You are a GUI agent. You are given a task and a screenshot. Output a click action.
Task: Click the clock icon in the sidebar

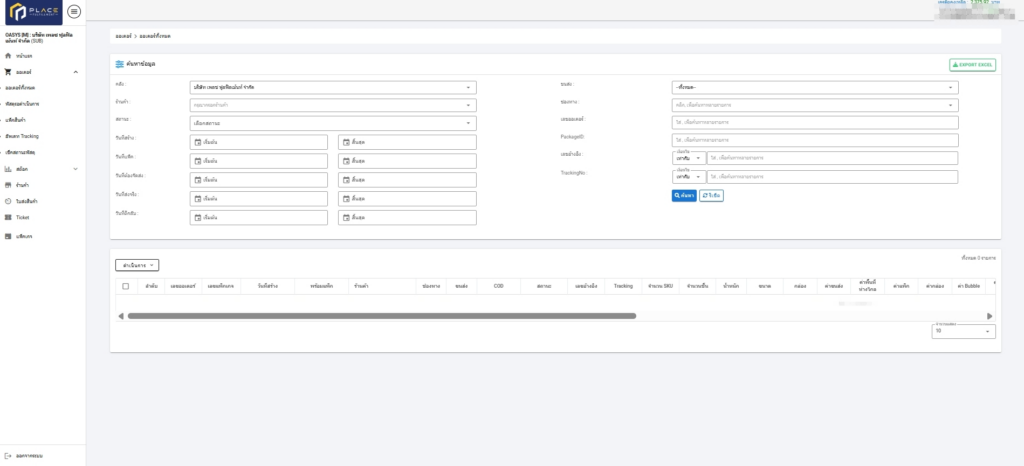[x=8, y=201]
